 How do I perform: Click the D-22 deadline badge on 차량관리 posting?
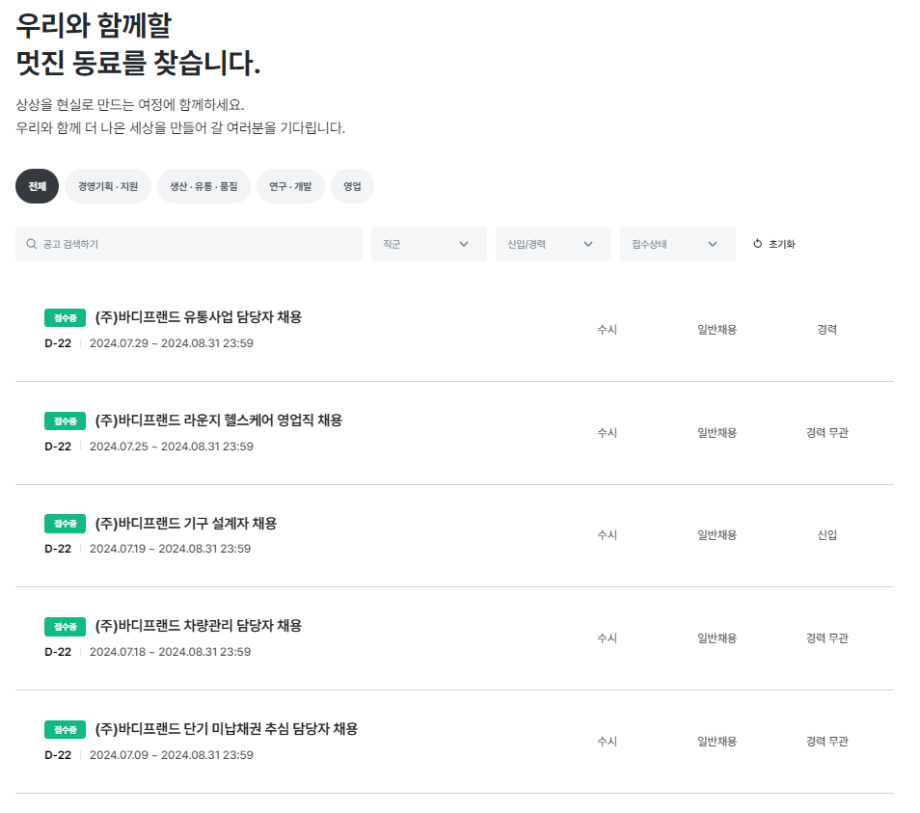pos(59,651)
